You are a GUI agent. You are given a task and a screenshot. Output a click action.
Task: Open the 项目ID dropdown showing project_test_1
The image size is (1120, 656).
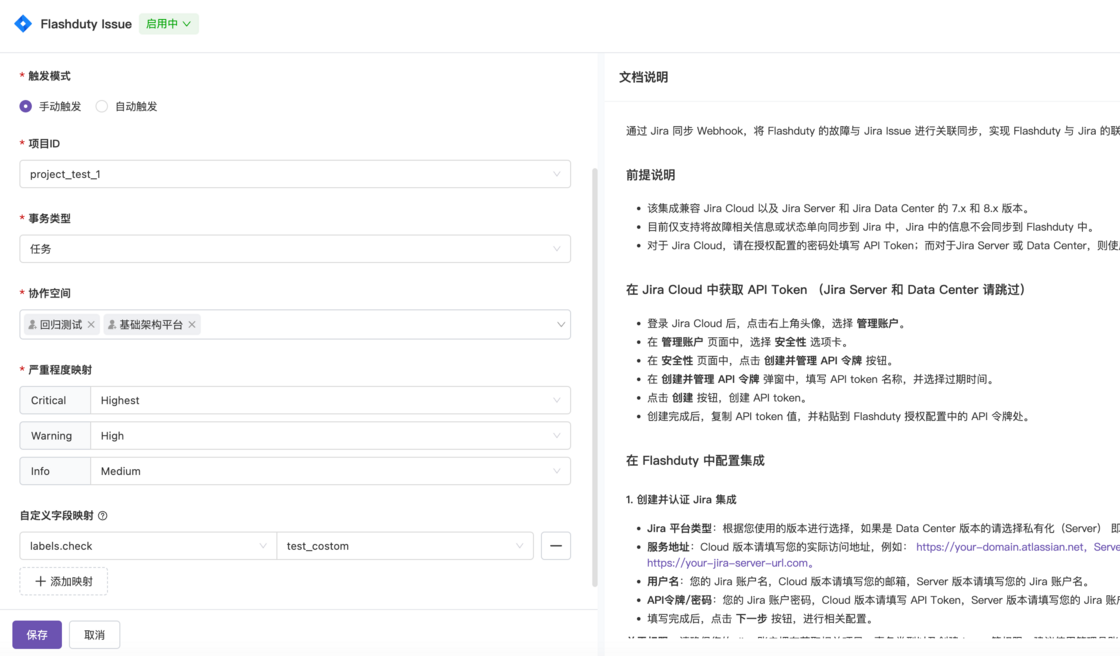click(x=294, y=173)
